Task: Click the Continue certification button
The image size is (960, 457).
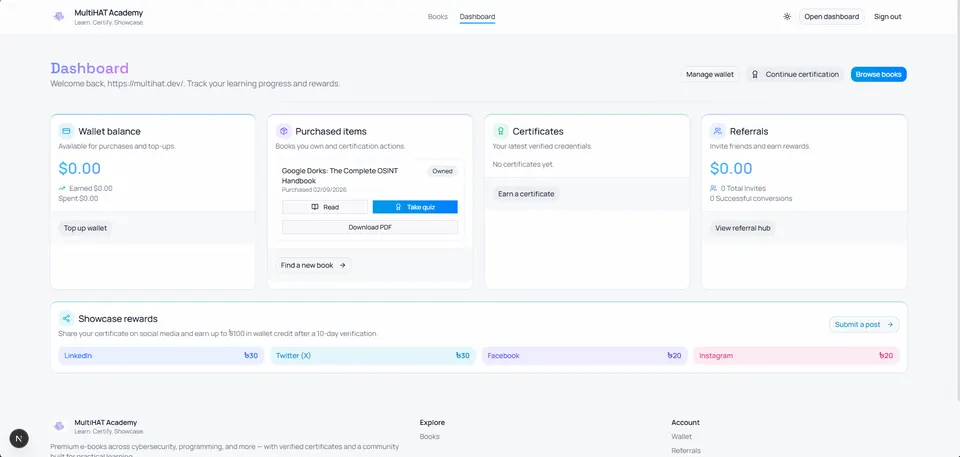Action: pos(795,74)
